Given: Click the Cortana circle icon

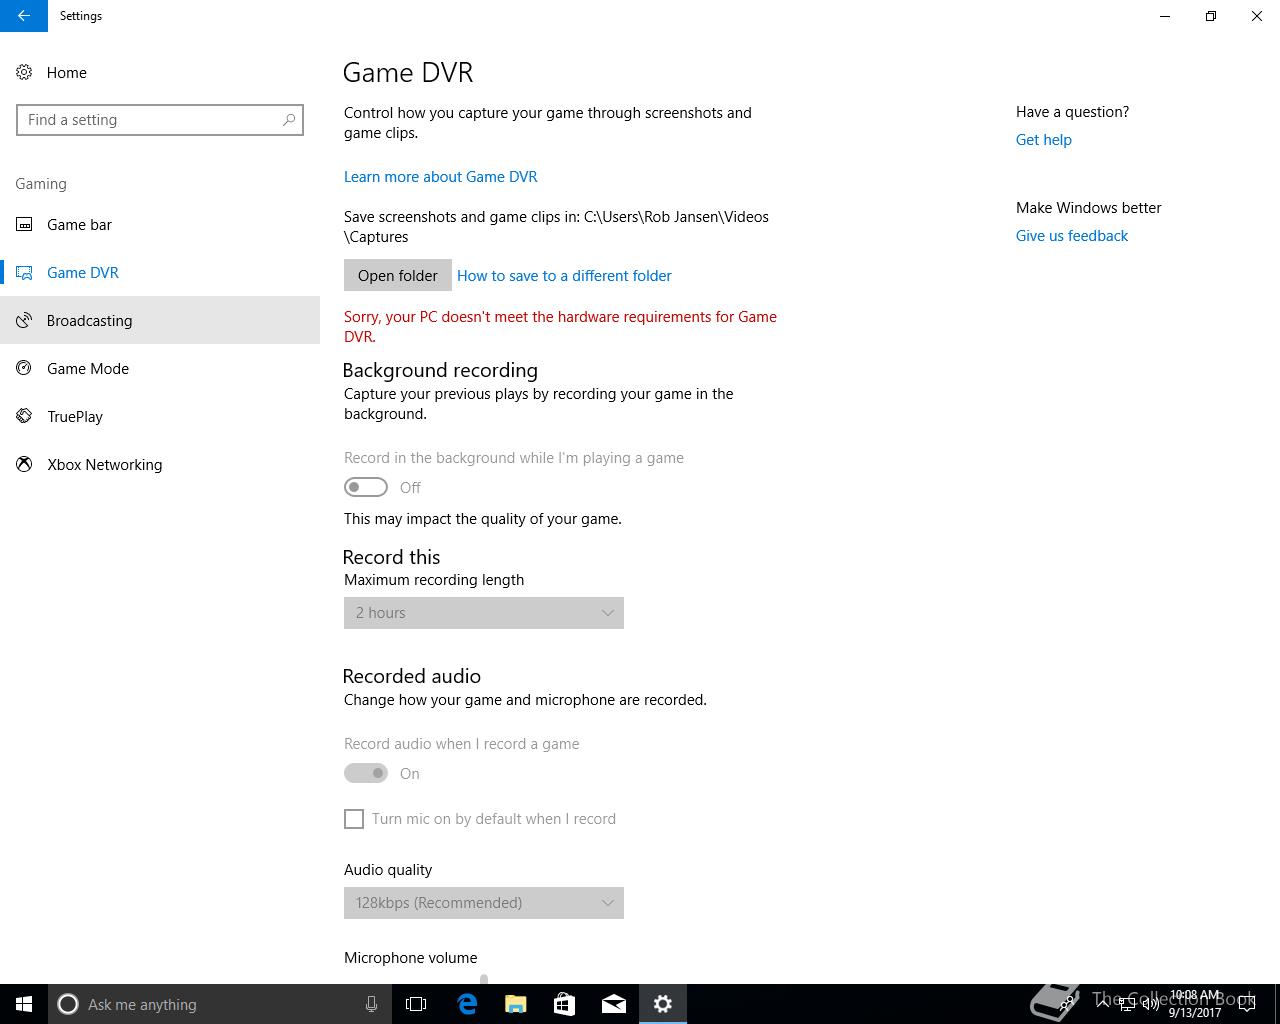Looking at the screenshot, I should click(x=68, y=1004).
